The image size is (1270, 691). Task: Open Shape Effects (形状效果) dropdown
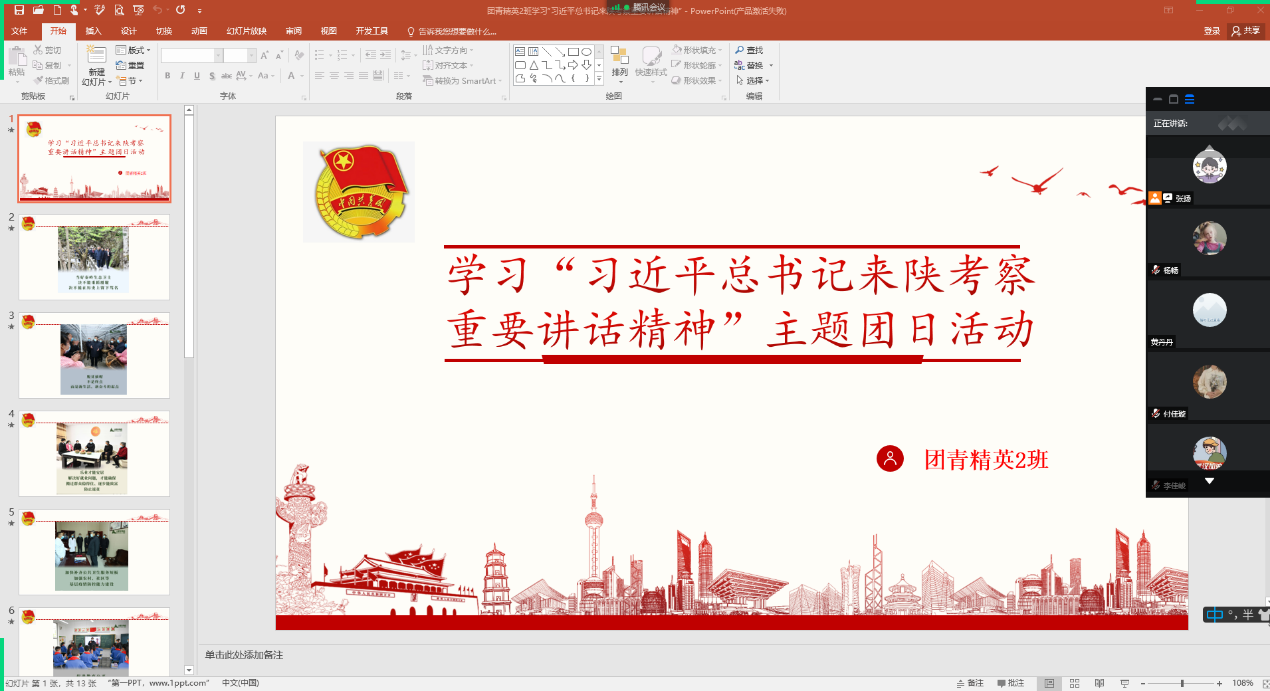point(698,80)
